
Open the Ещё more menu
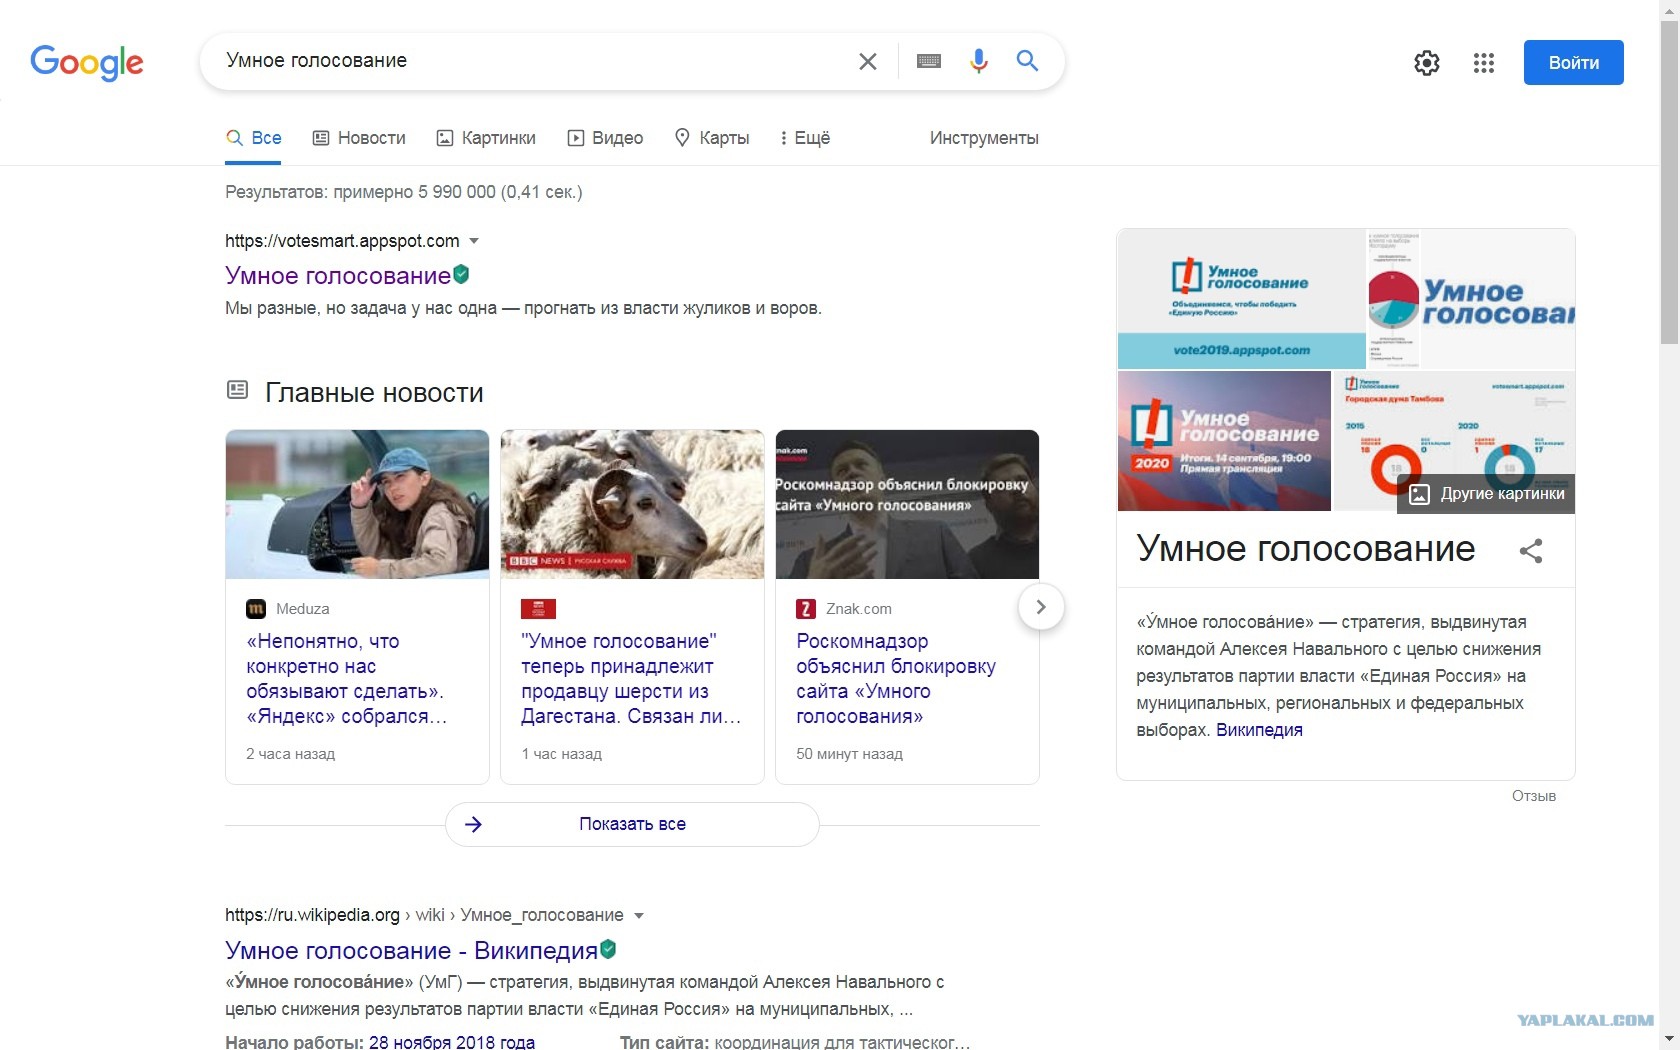point(805,138)
